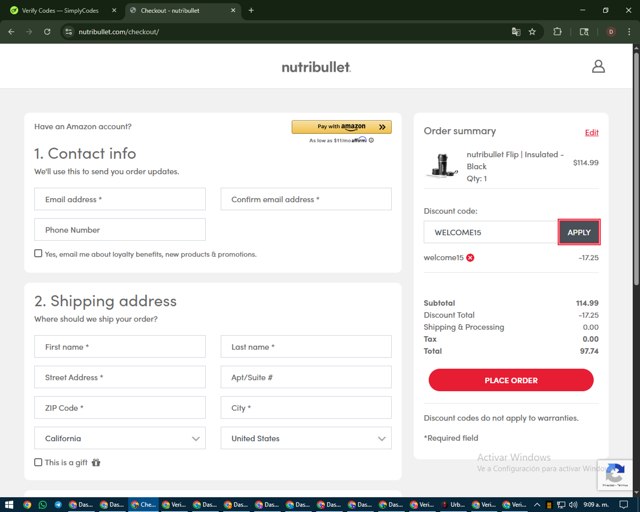Click the gift box icon
Viewport: 640px width, 512px height.
96,462
